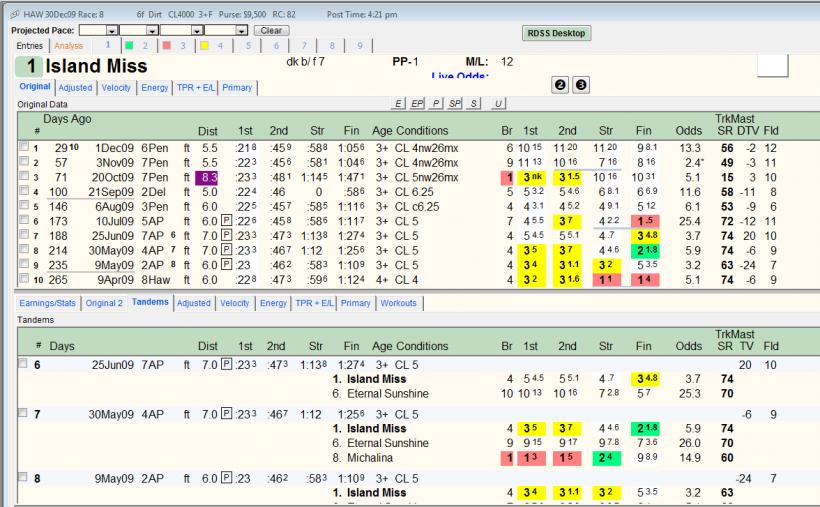Screen dimensions: 820x507
Task: Click the circled 2 black icon
Action: click(x=560, y=85)
